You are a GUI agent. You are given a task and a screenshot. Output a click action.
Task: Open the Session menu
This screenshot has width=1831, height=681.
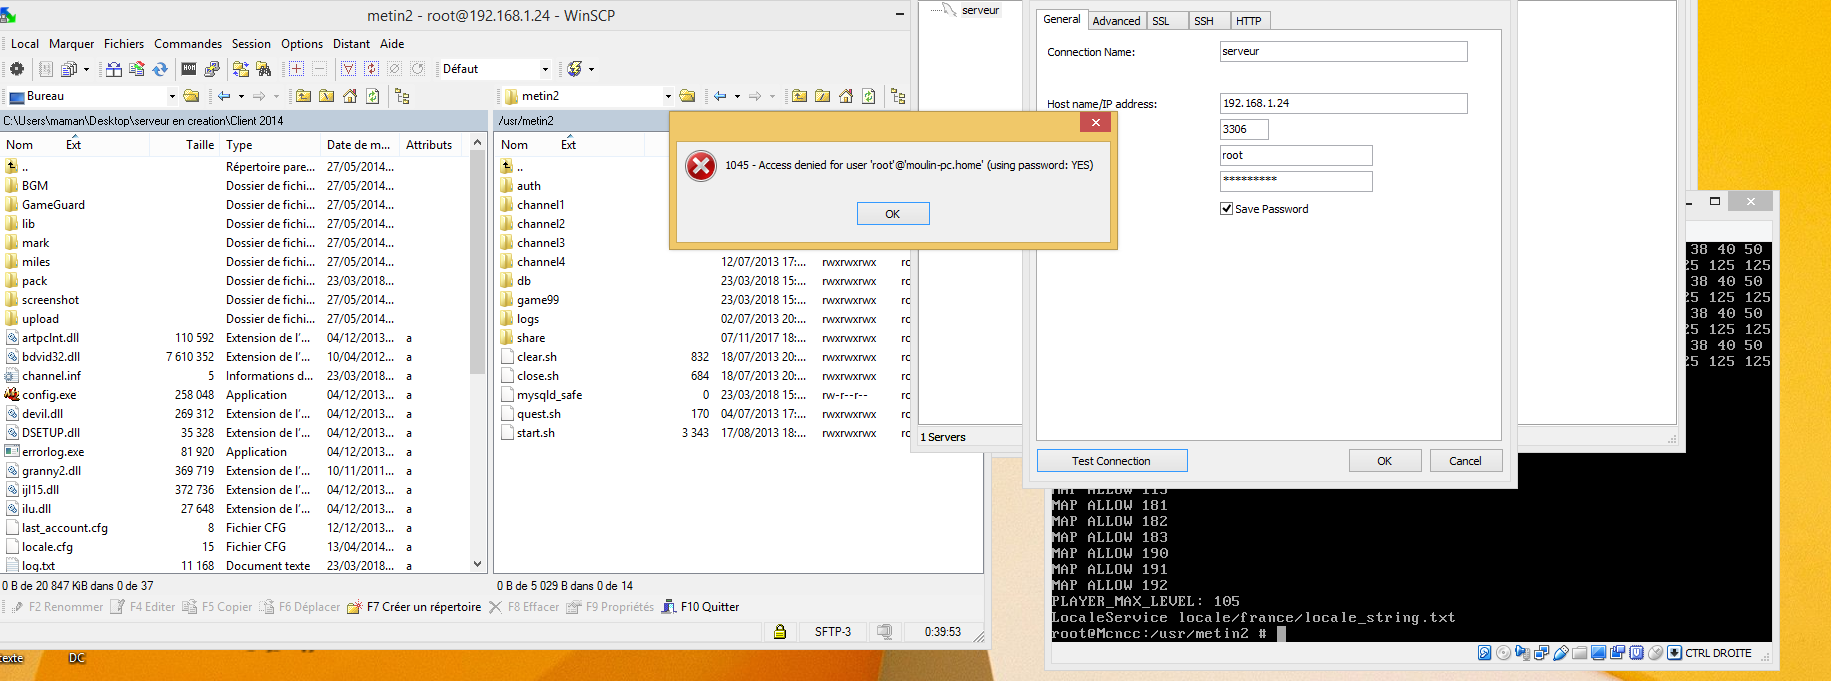pyautogui.click(x=251, y=43)
